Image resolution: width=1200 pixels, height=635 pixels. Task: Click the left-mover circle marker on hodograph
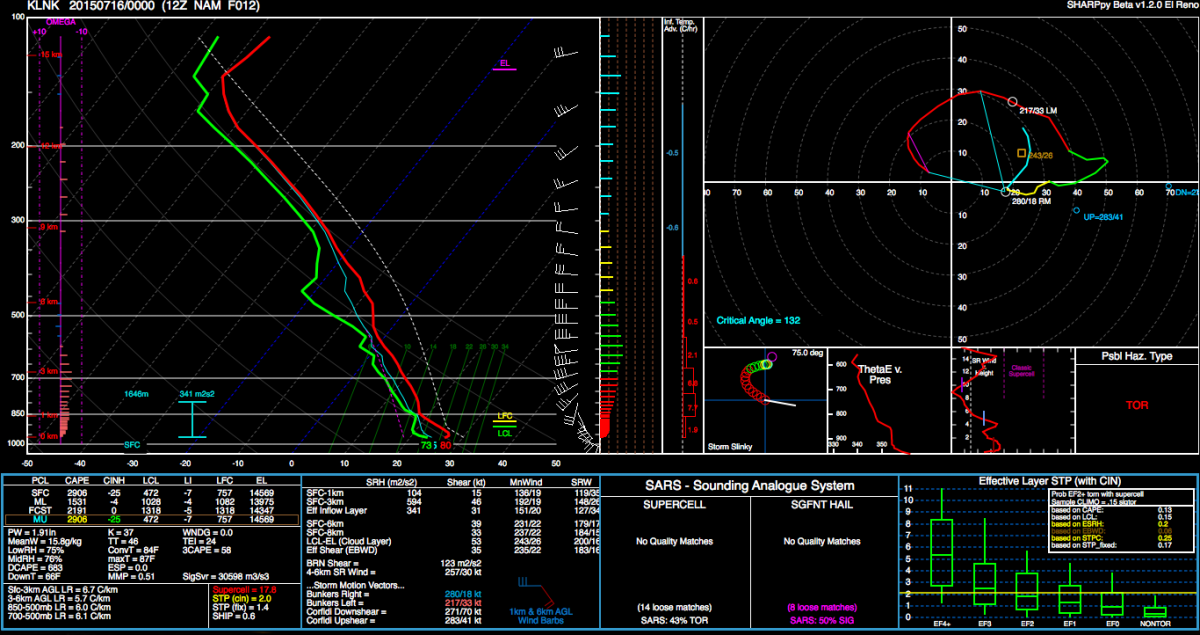[x=1012, y=102]
